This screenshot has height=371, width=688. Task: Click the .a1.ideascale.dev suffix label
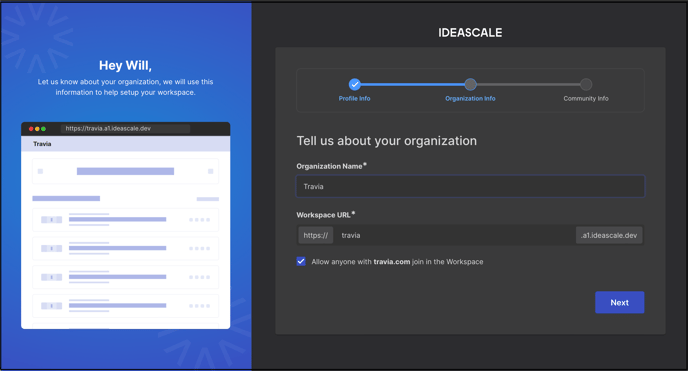(609, 235)
